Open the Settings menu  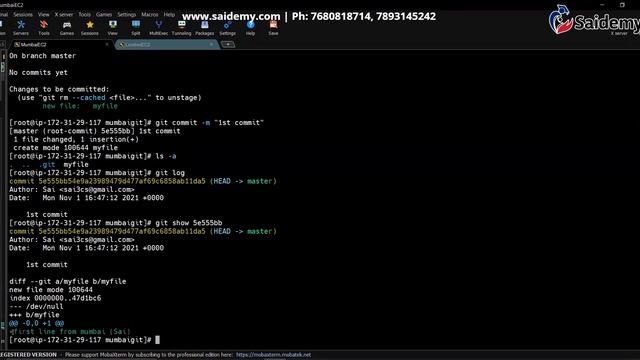point(127,14)
